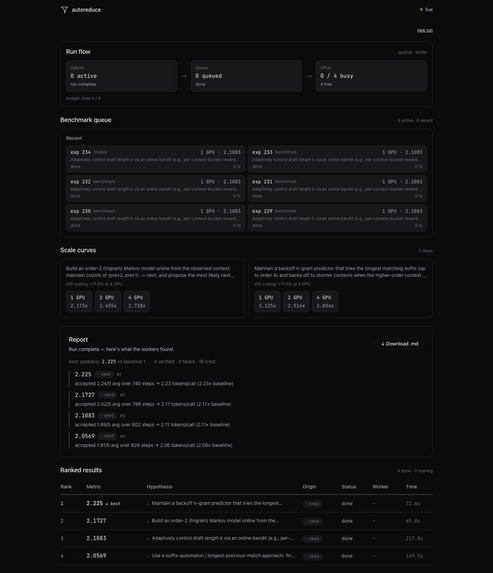The width and height of the screenshot is (493, 573).
Task: Click the seed tag next to 2.0569 in report
Action: click(x=107, y=436)
